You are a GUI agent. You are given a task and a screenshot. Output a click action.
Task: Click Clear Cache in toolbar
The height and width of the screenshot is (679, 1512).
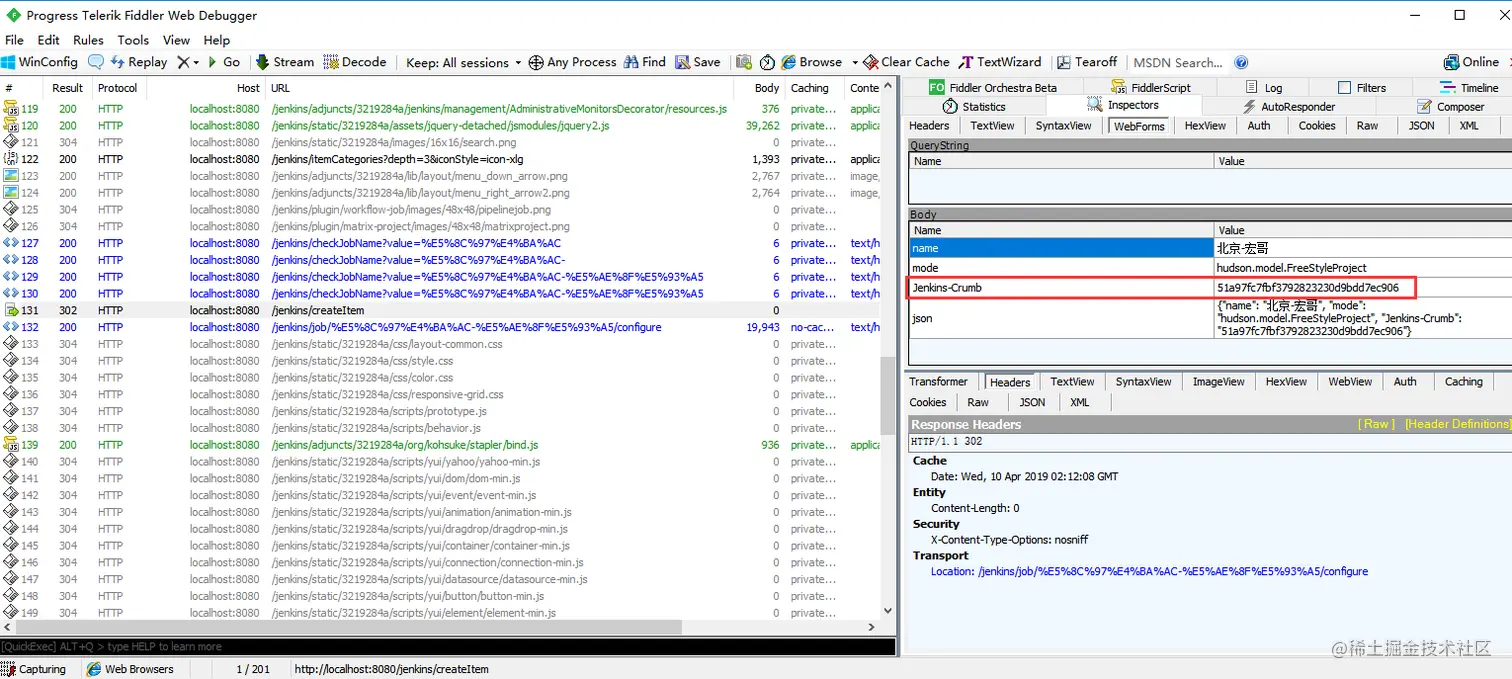click(907, 62)
